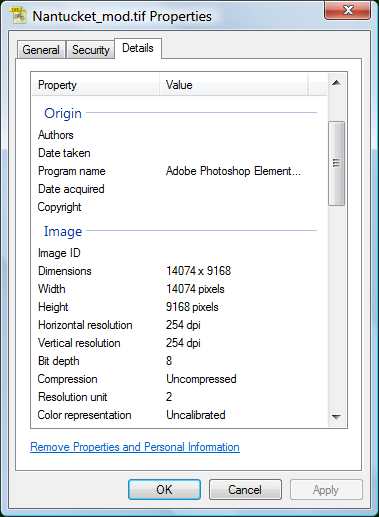Click the Apply button
The image size is (379, 517).
tap(326, 490)
